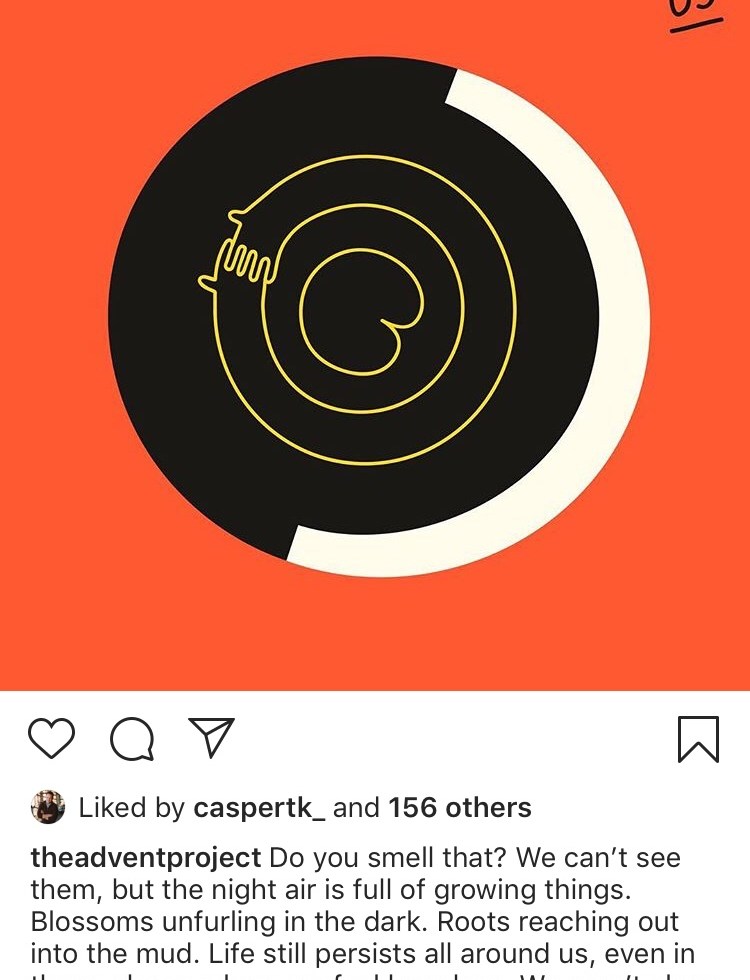Click the 'Liked by' text
750x980 pixels.
tap(132, 808)
